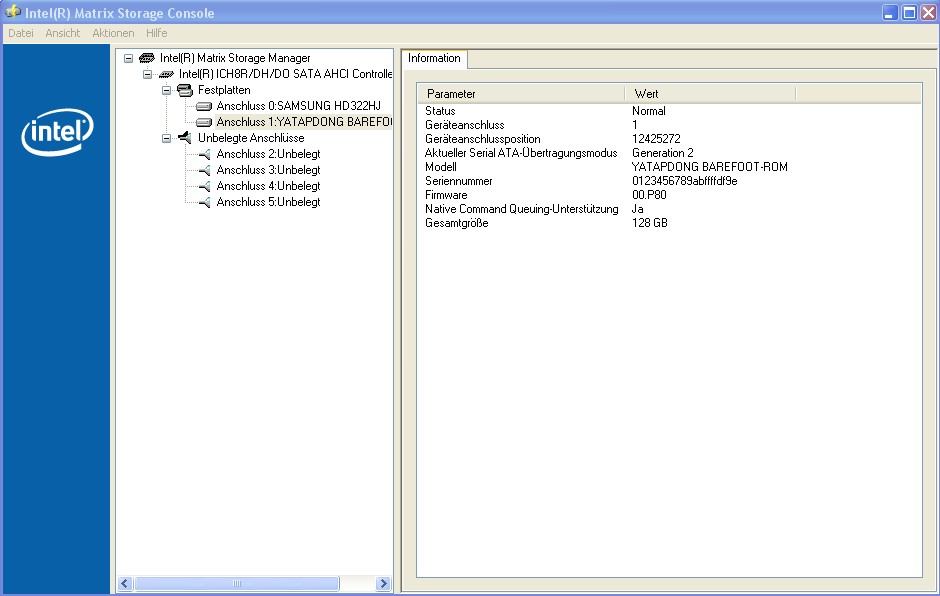
Task: Click the value 128 GB
Action: pyautogui.click(x=650, y=223)
